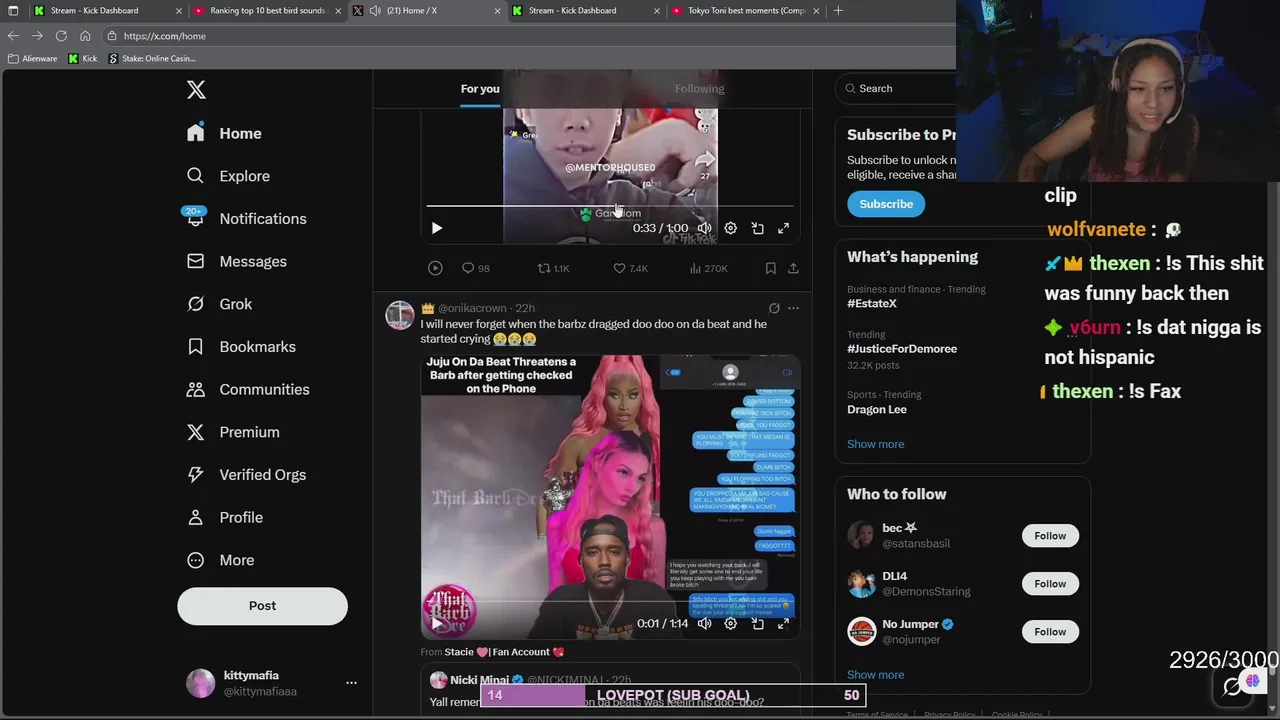1280x720 pixels.
Task: Open the @onikacrown profile avatar
Action: tap(400, 314)
